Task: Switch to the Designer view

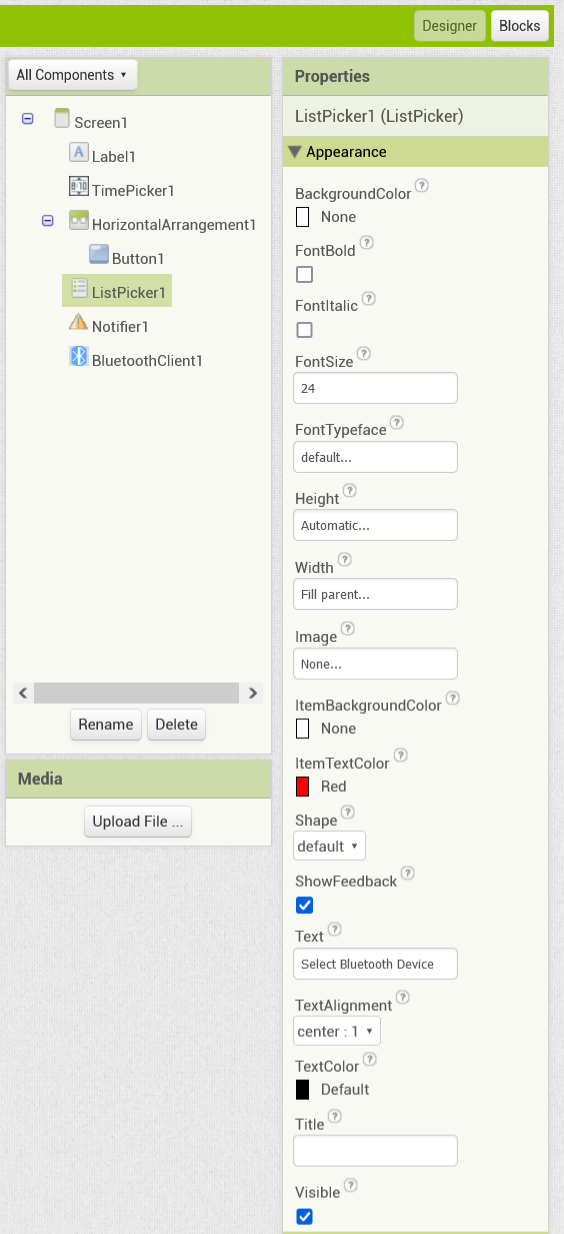Action: pos(450,26)
